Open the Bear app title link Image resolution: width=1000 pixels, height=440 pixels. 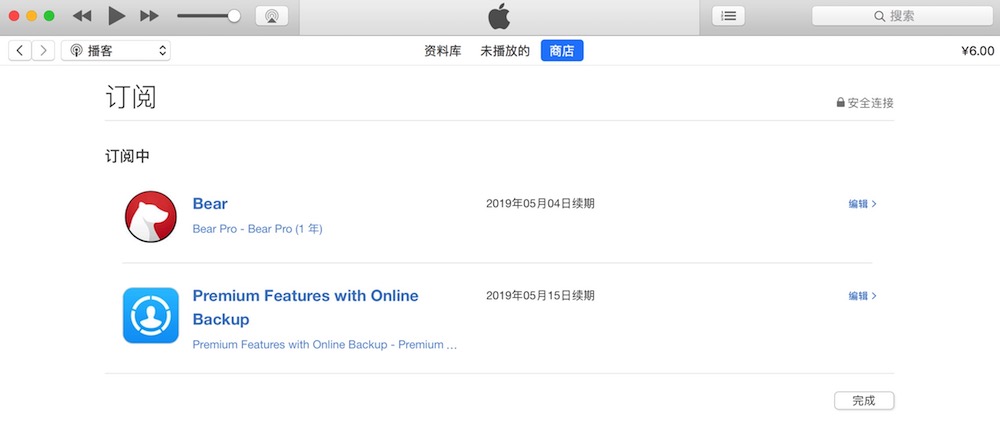(x=210, y=204)
